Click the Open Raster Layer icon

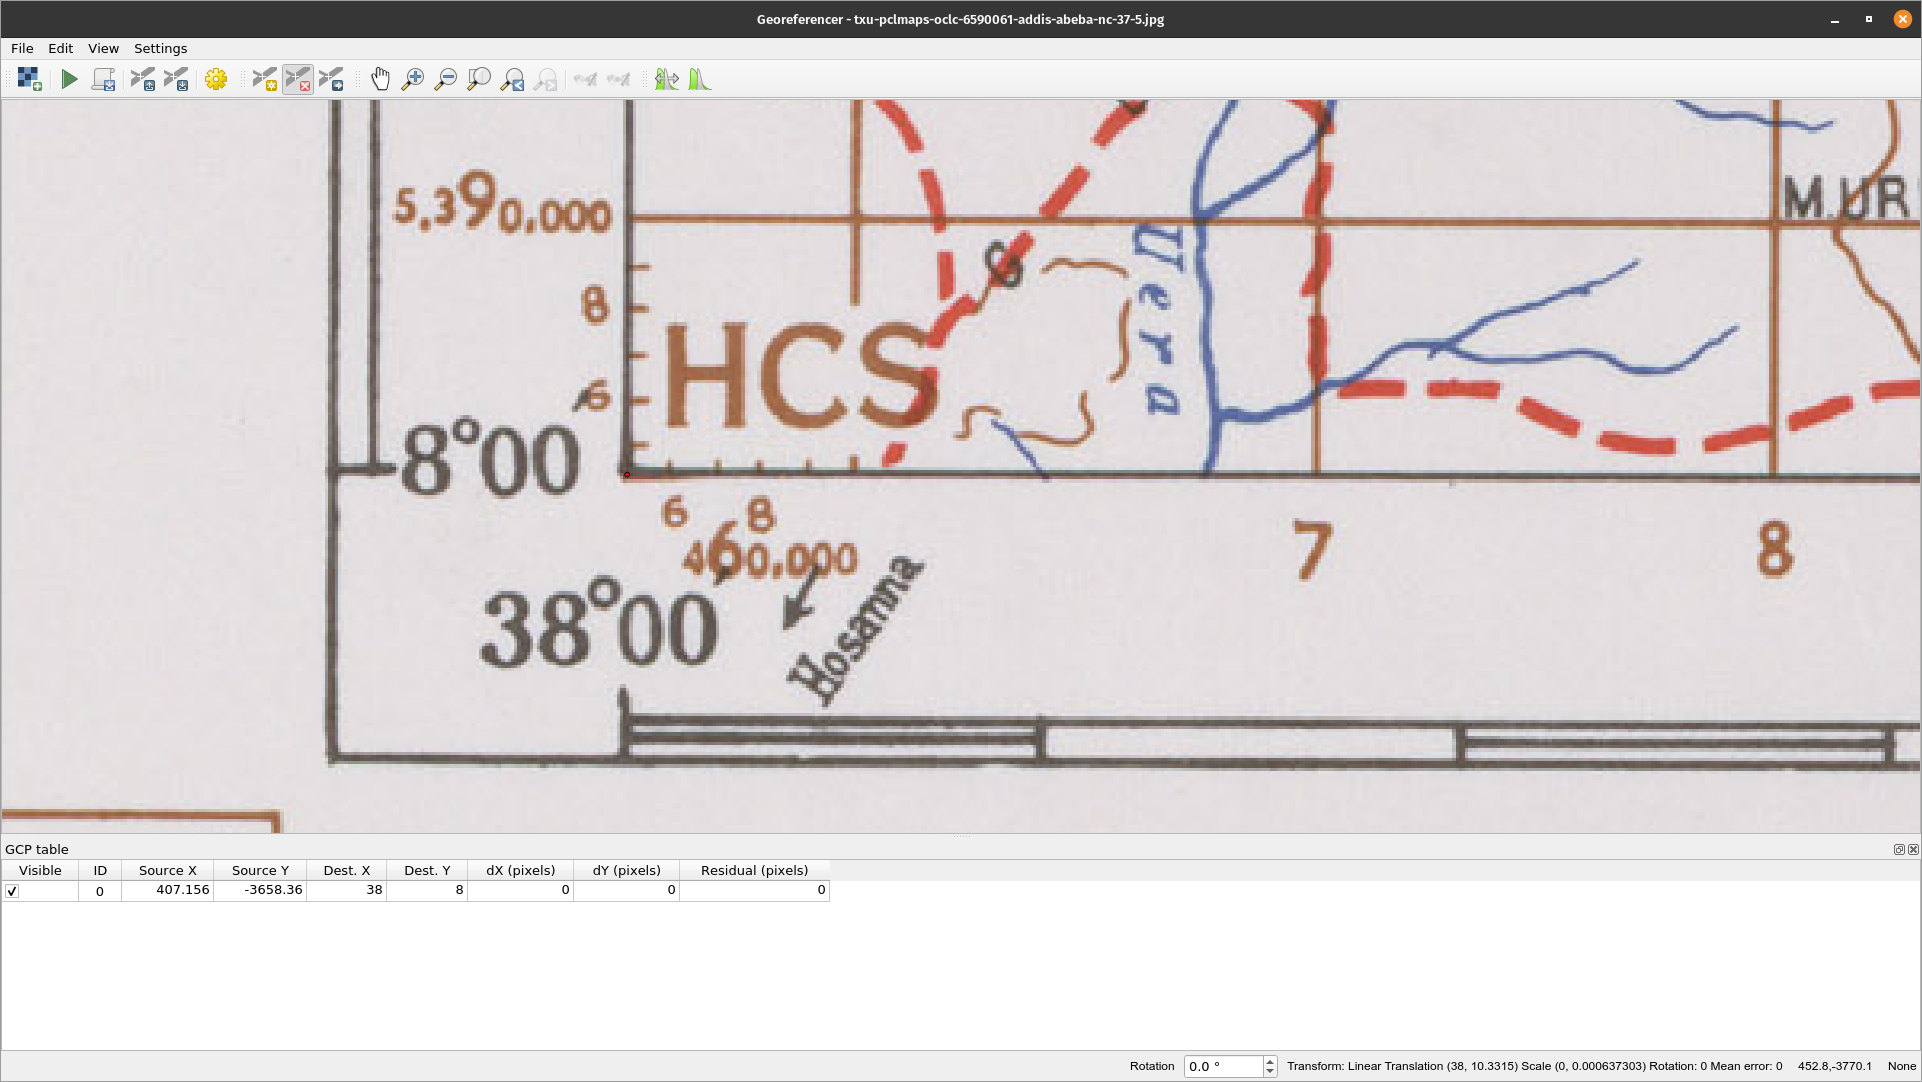(x=29, y=79)
